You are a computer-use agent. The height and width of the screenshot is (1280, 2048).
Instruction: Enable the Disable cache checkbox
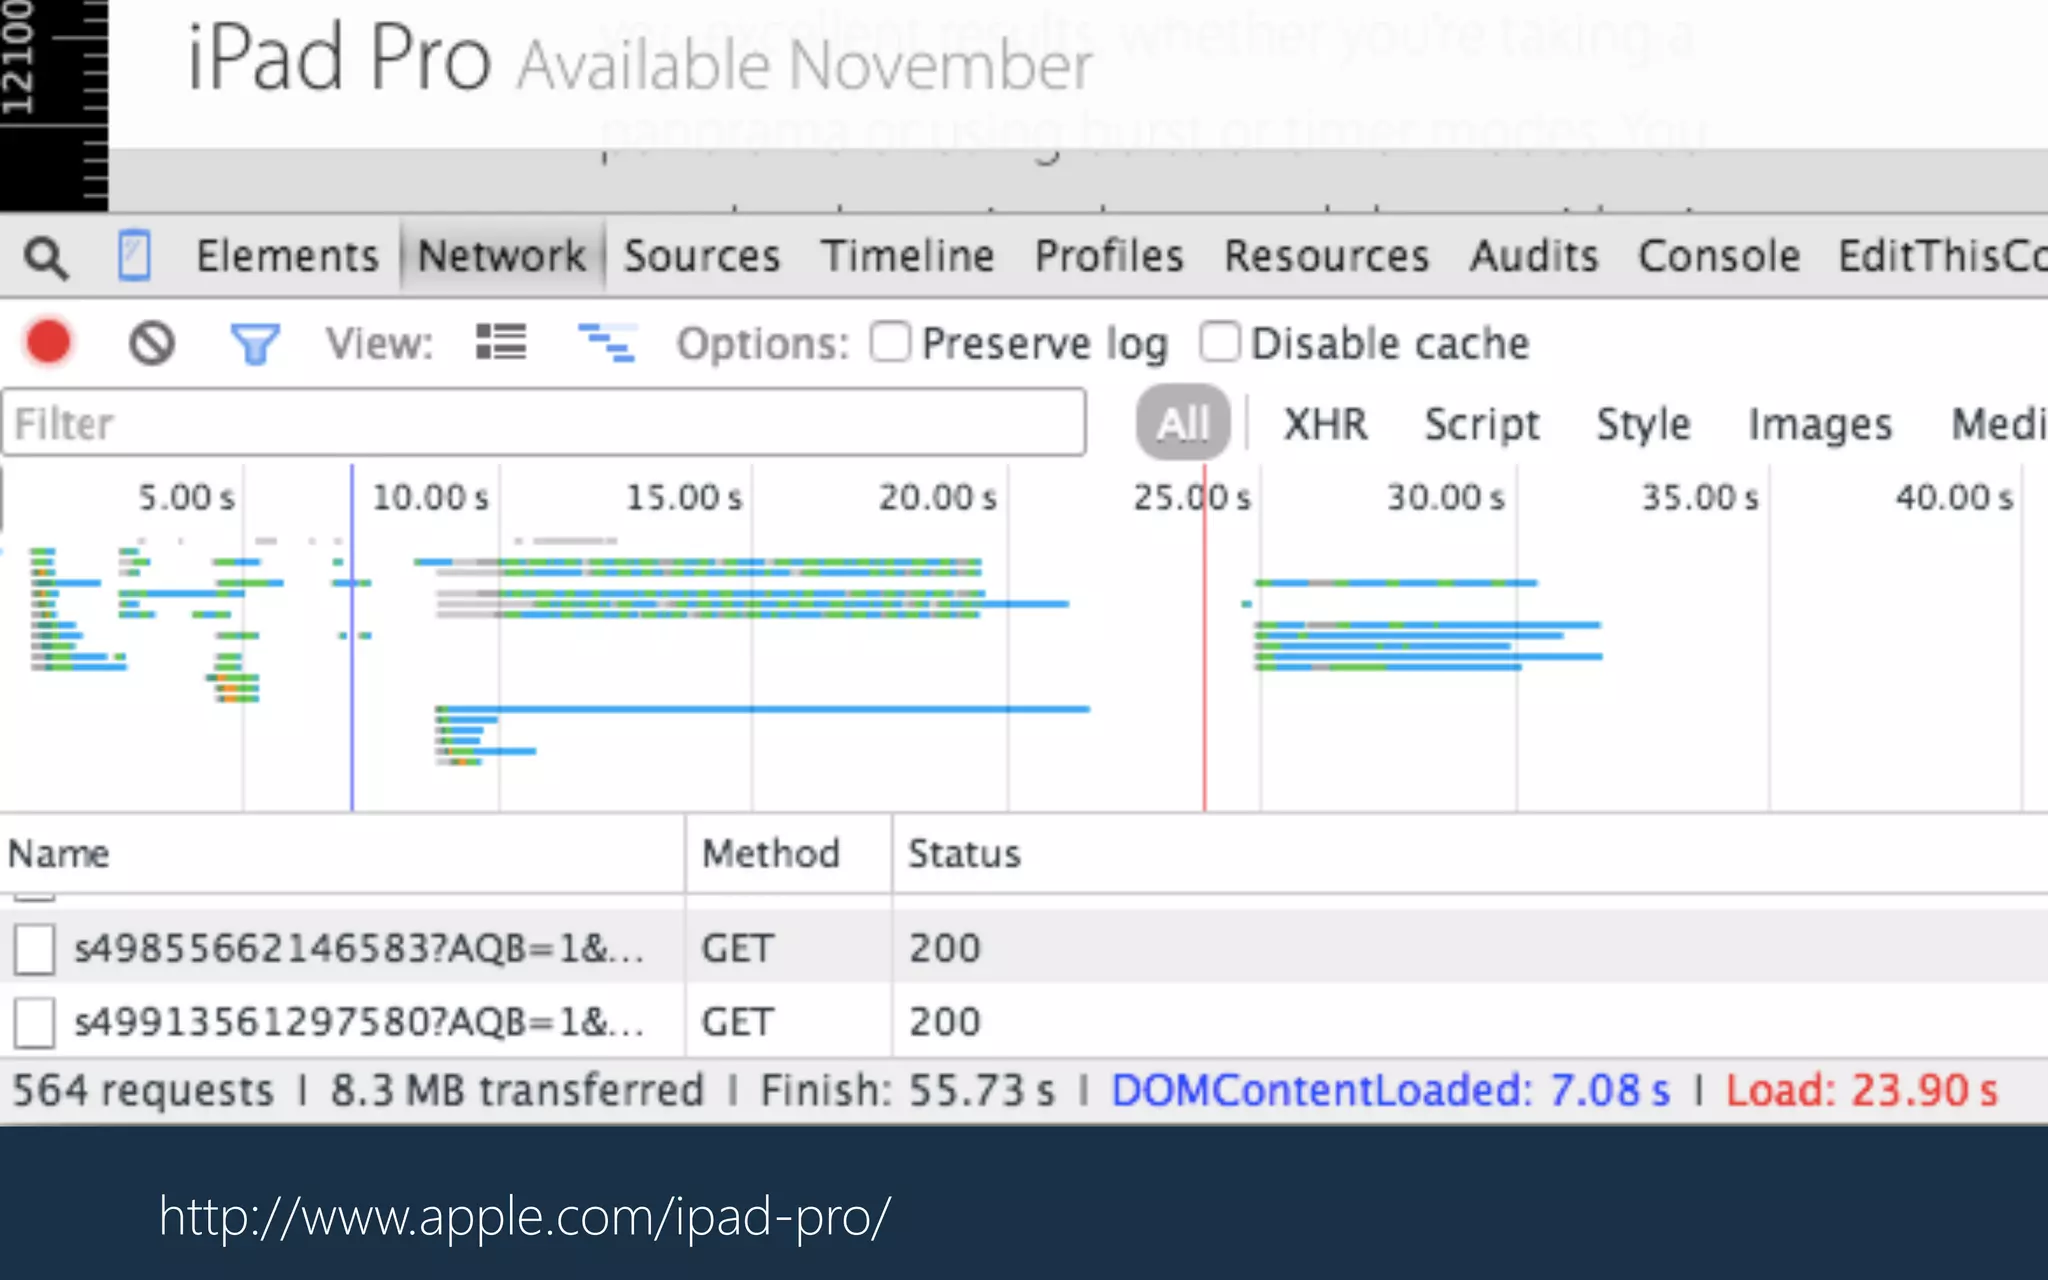(x=1220, y=341)
